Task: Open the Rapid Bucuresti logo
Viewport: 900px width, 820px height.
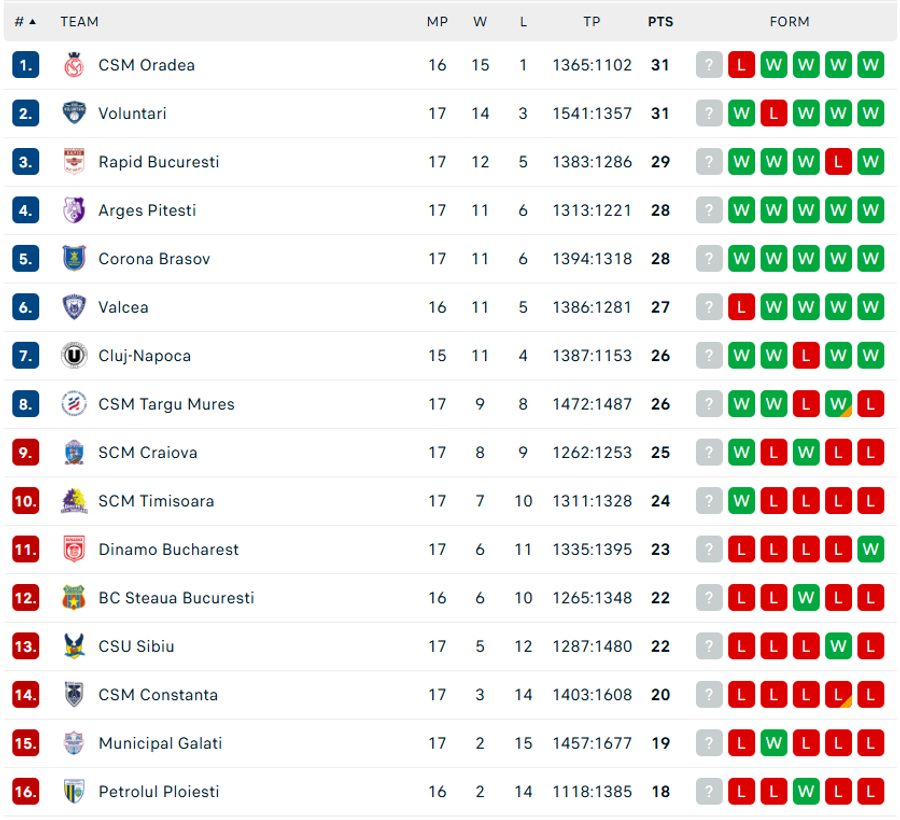Action: point(73,162)
